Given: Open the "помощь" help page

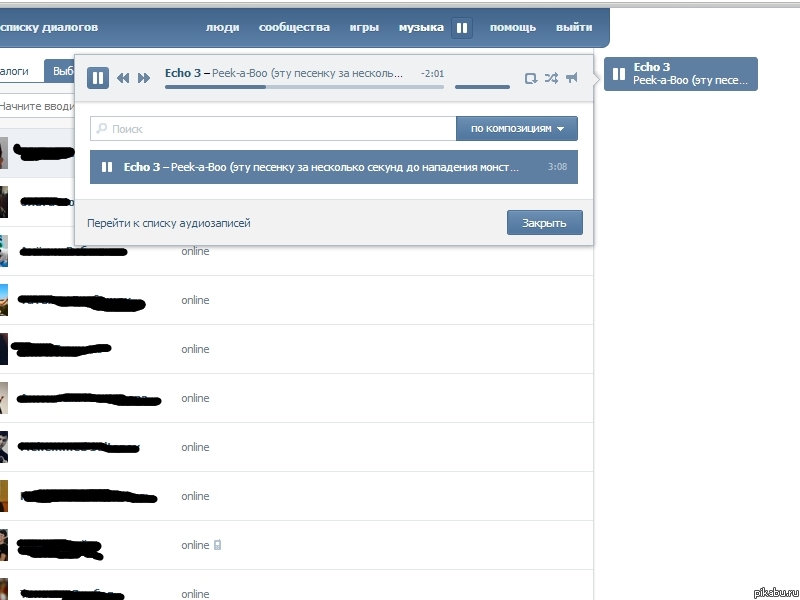Looking at the screenshot, I should [x=513, y=28].
